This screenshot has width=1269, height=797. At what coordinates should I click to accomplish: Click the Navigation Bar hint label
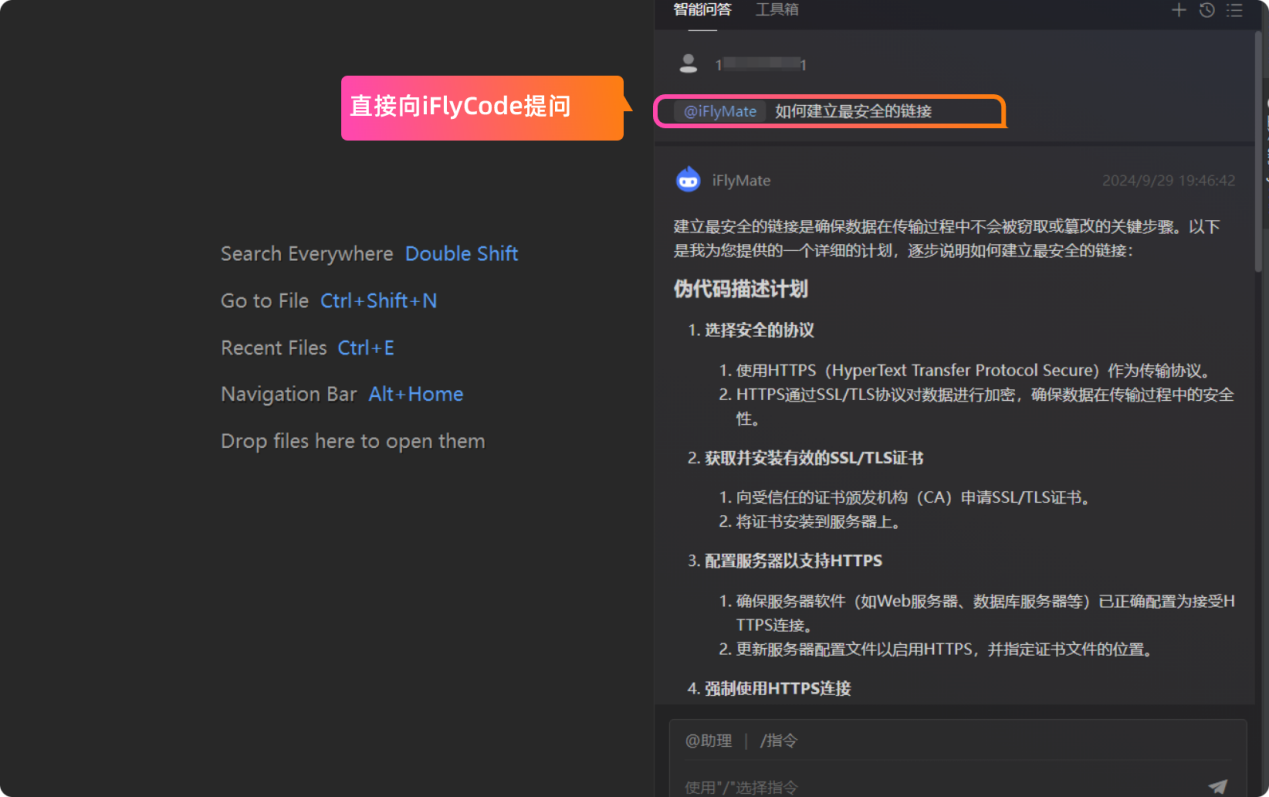click(289, 394)
